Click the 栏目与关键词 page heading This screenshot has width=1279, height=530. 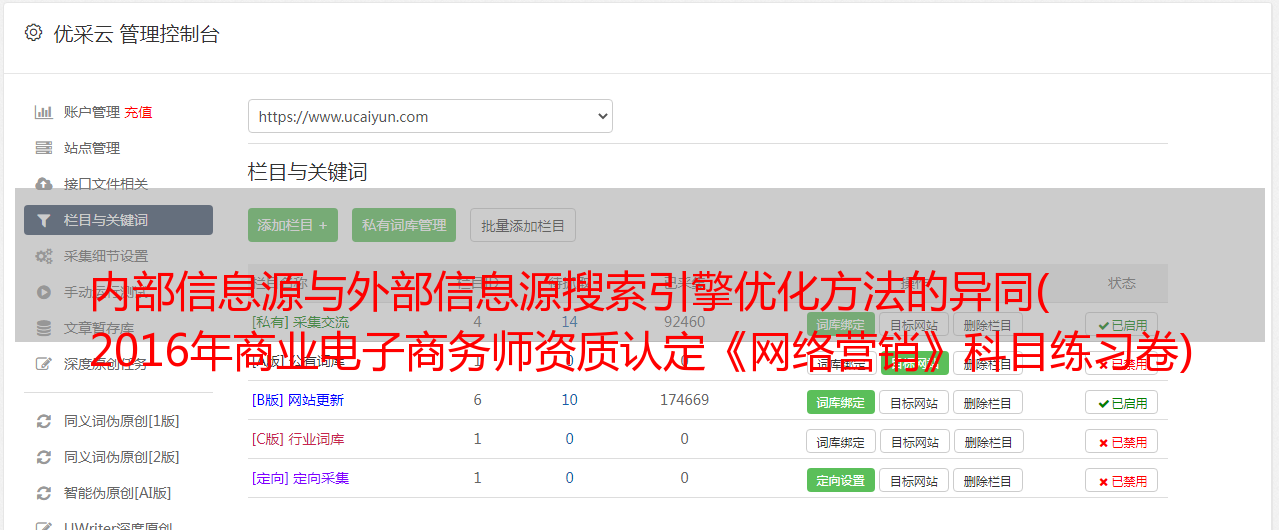click(308, 172)
